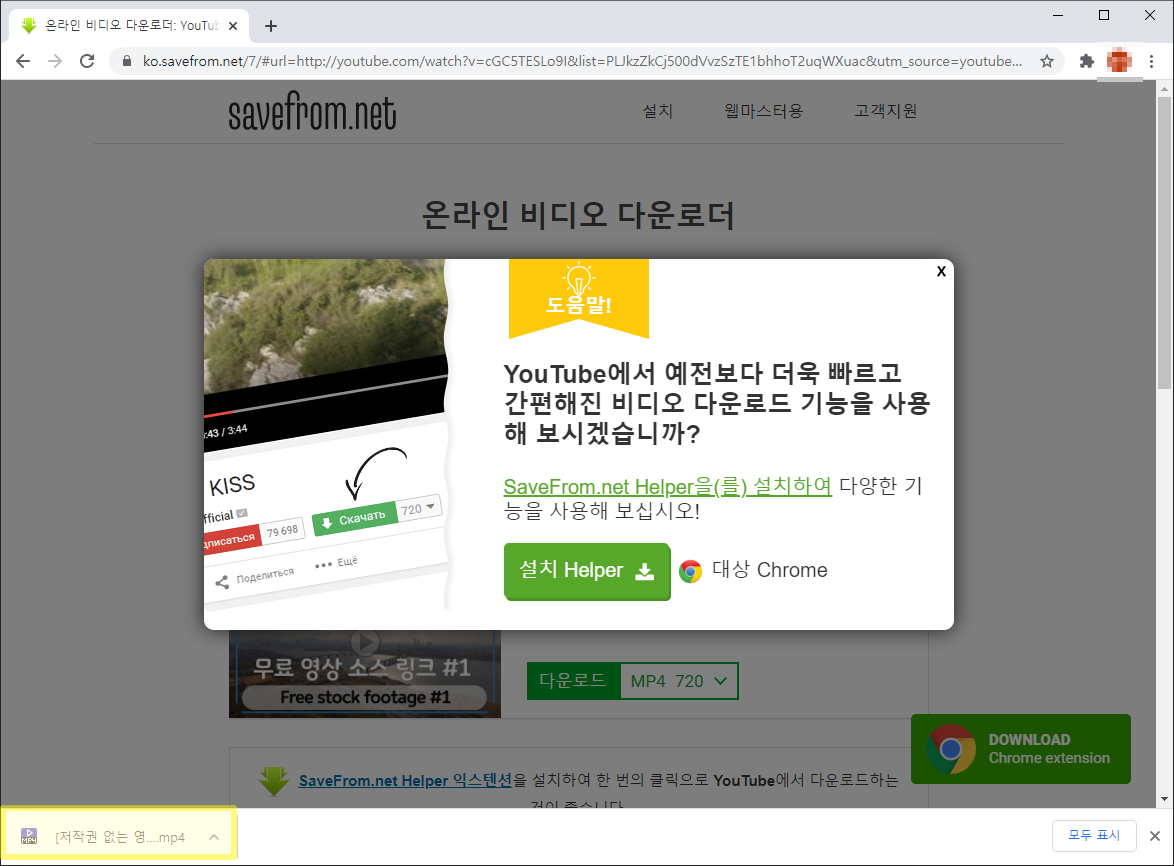Click the page's vertical scrollbar thumb
Screen dimensions: 1174x866
click(1164, 242)
